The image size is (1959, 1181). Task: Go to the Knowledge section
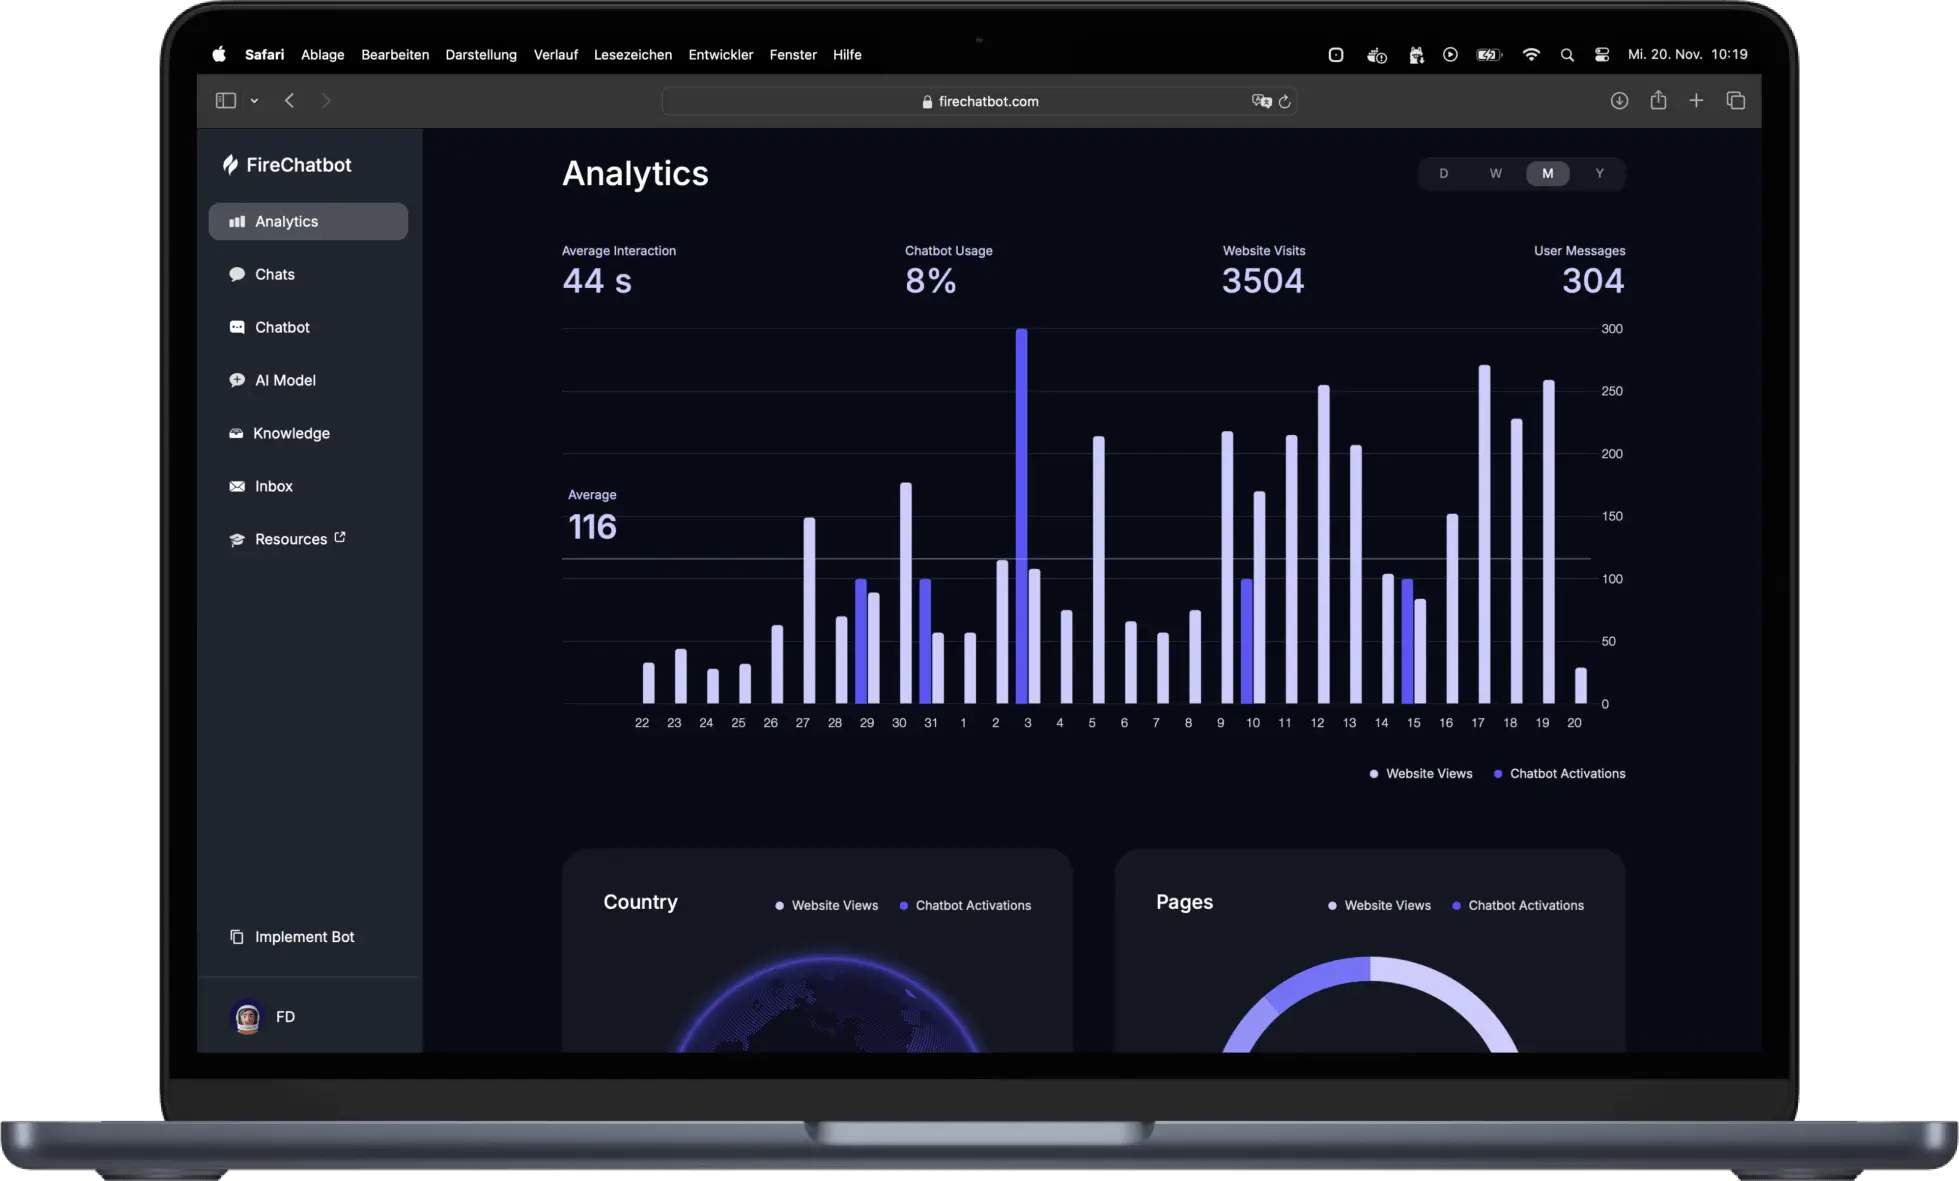(x=290, y=433)
